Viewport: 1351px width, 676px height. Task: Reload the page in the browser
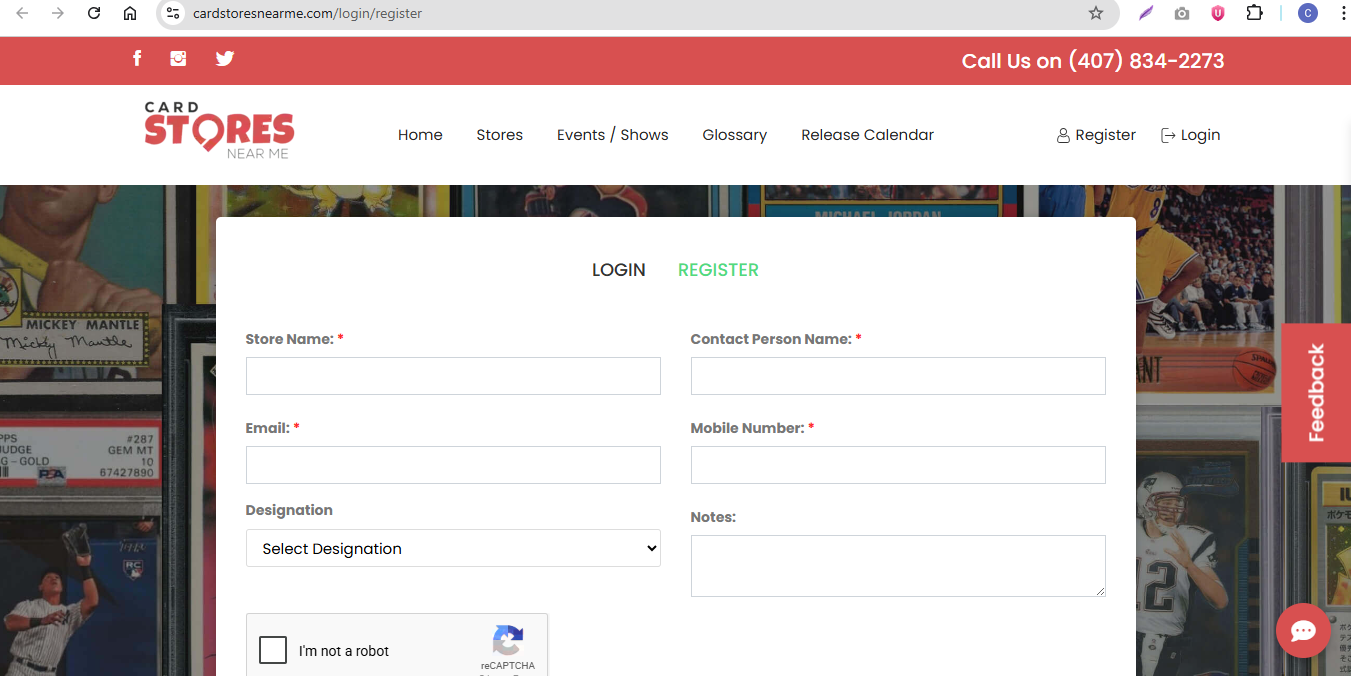pyautogui.click(x=94, y=13)
